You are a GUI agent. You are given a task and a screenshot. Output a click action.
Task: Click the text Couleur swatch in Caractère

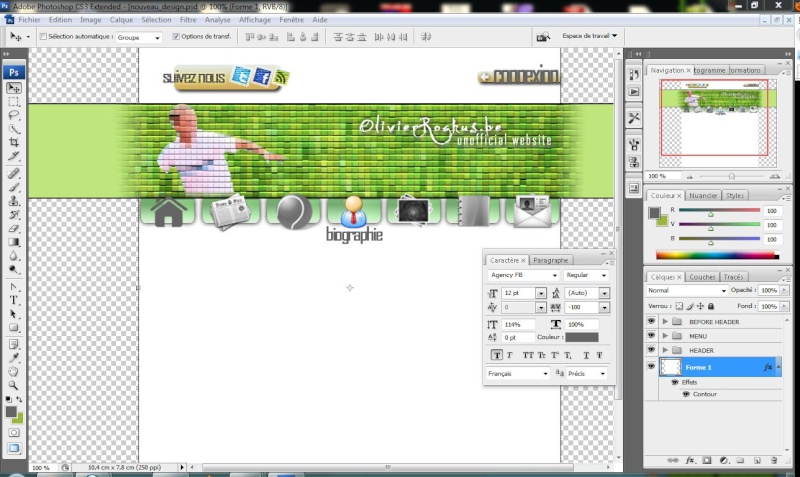[x=582, y=337]
